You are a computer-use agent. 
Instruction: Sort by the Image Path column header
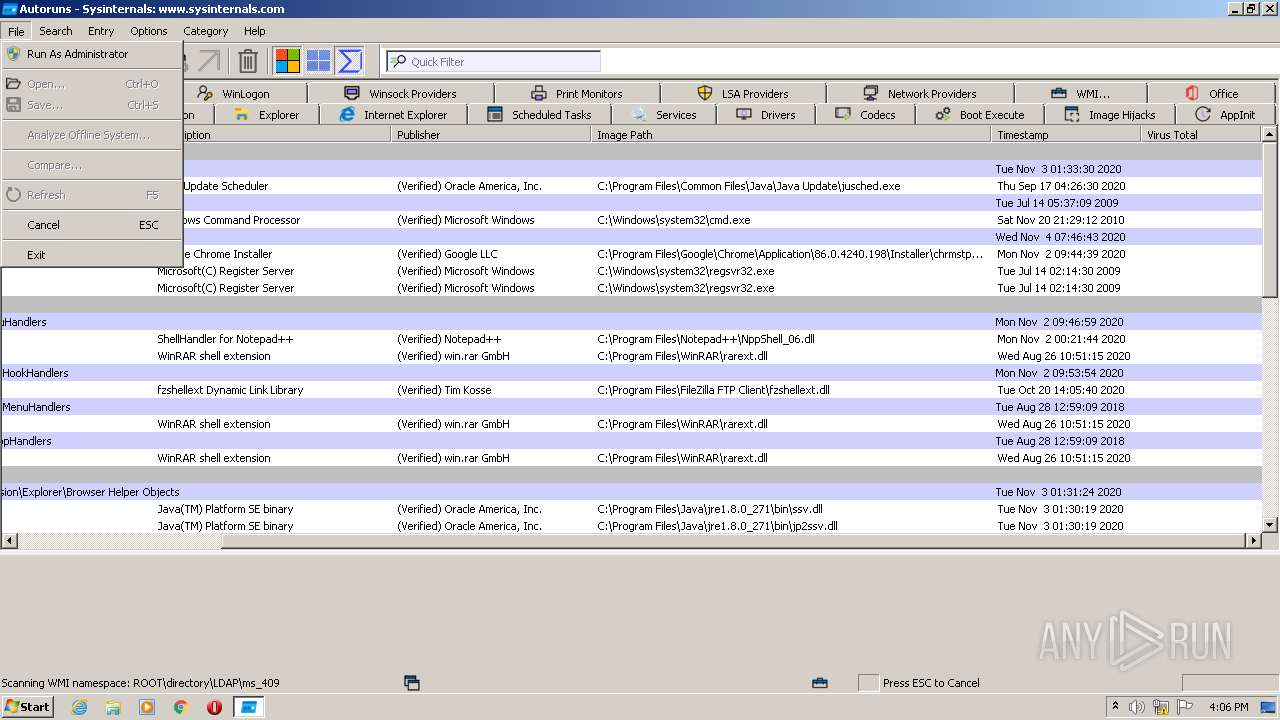tap(791, 135)
